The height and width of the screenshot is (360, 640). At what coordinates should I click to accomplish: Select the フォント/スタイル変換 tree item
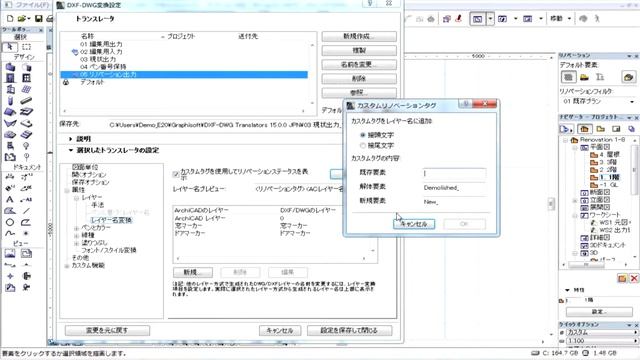109,250
